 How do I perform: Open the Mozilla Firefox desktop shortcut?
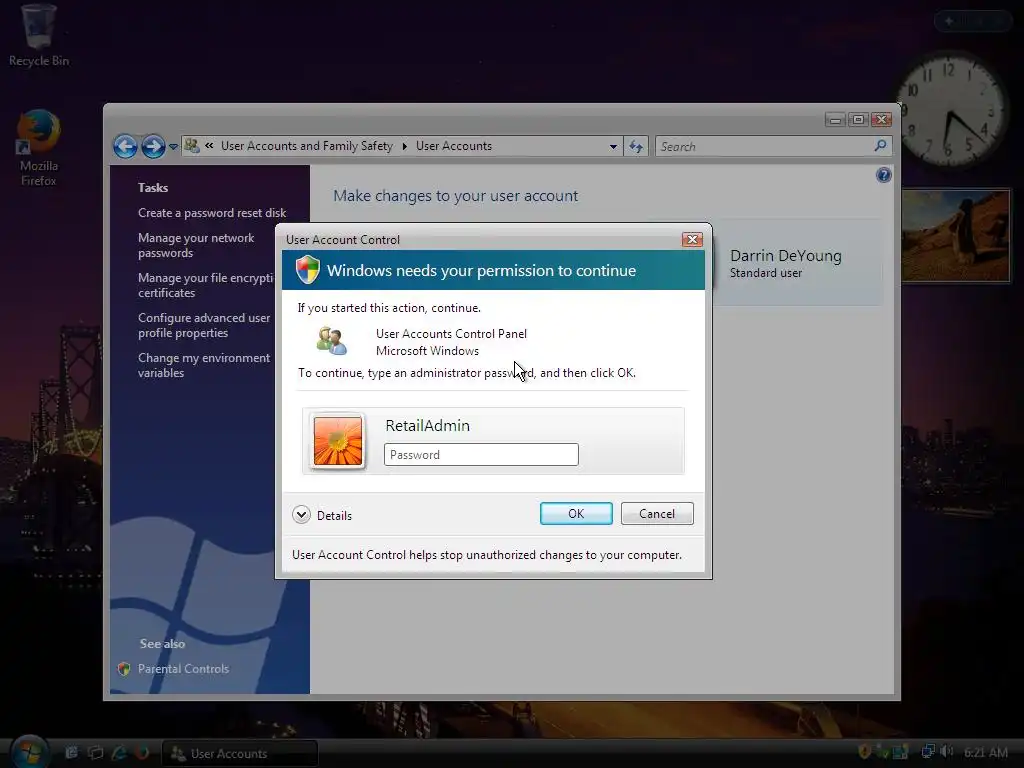[x=39, y=148]
